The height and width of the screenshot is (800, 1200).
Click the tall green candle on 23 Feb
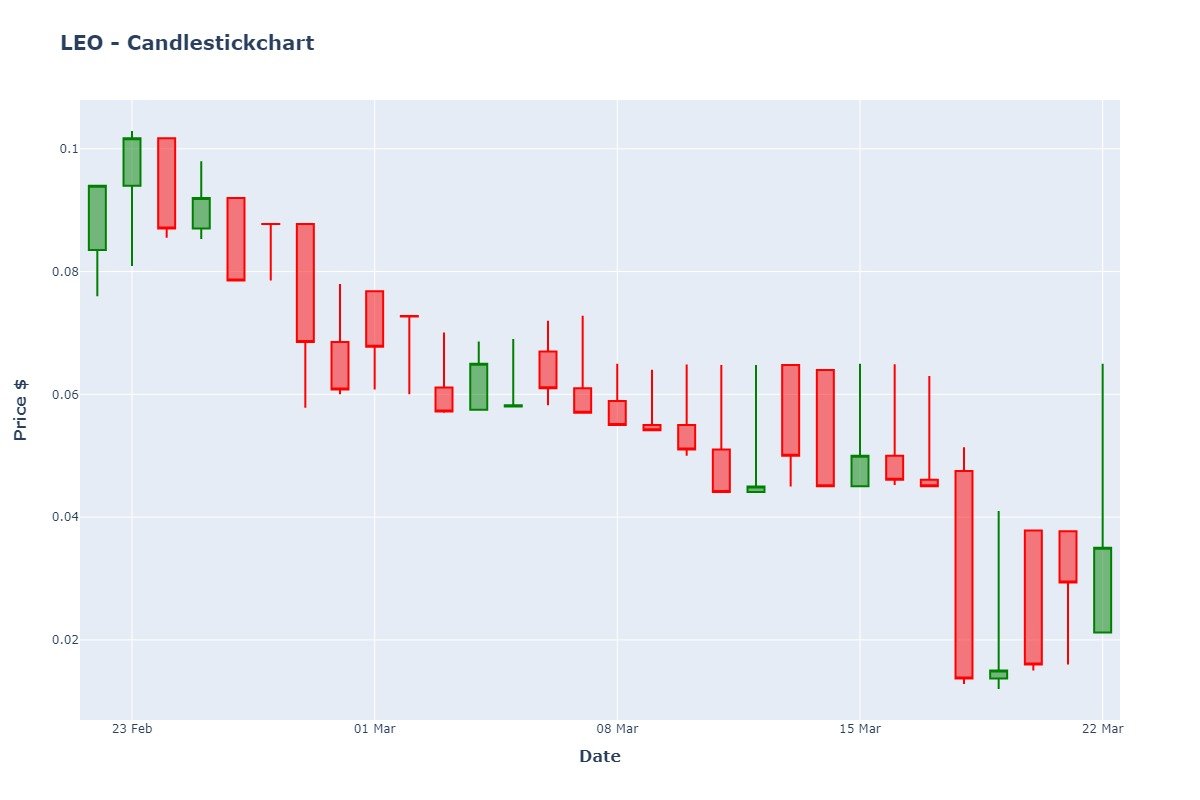point(132,162)
